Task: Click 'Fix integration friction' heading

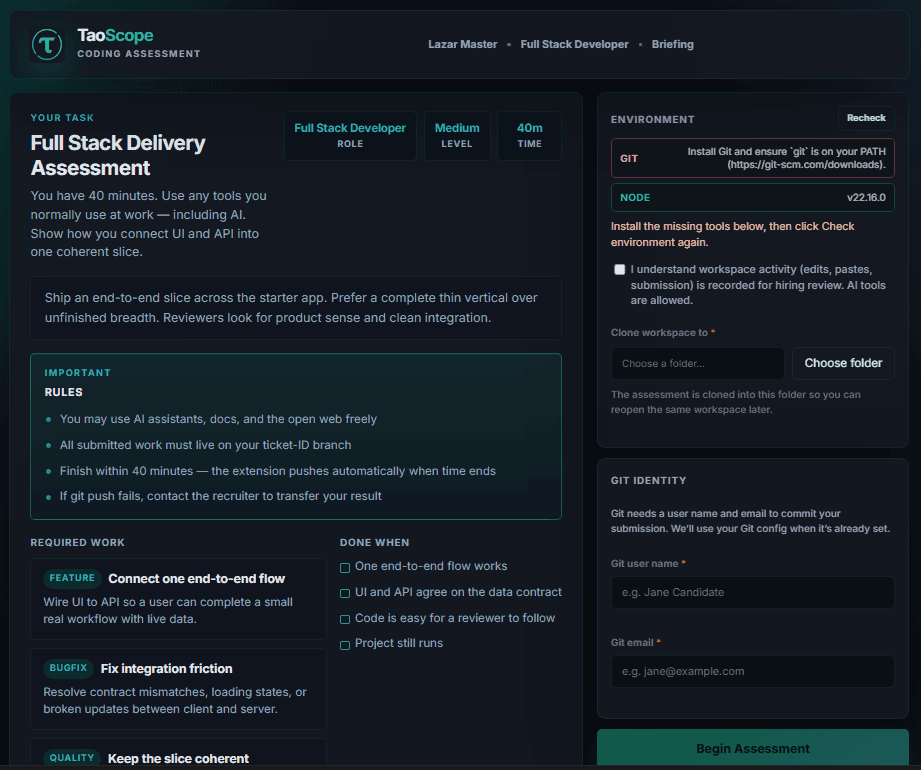Action: point(166,668)
